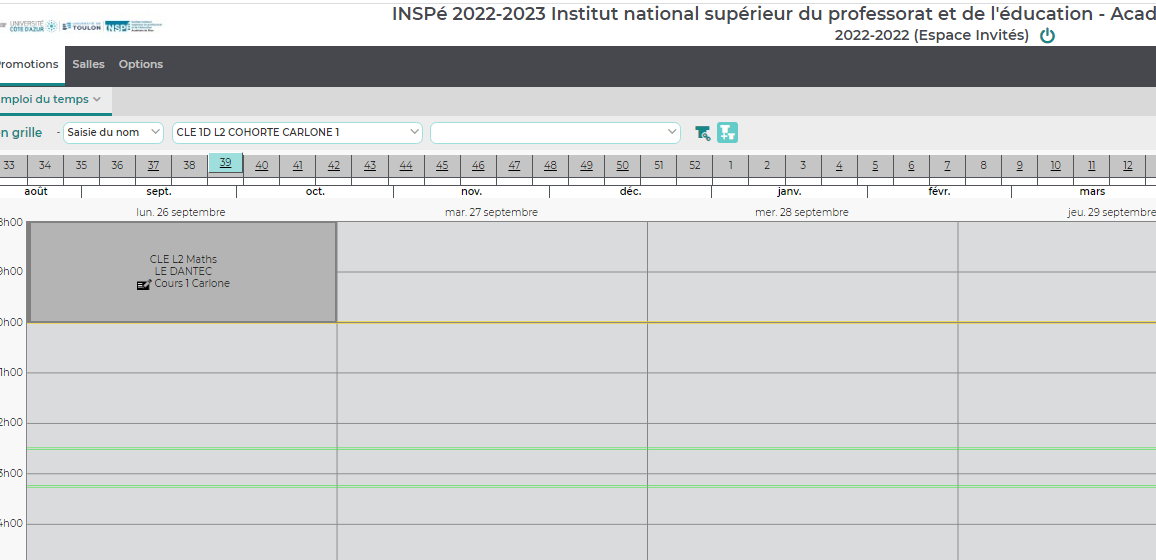The width and height of the screenshot is (1156, 560).
Task: Select week 9 in the week bar
Action: click(1020, 165)
